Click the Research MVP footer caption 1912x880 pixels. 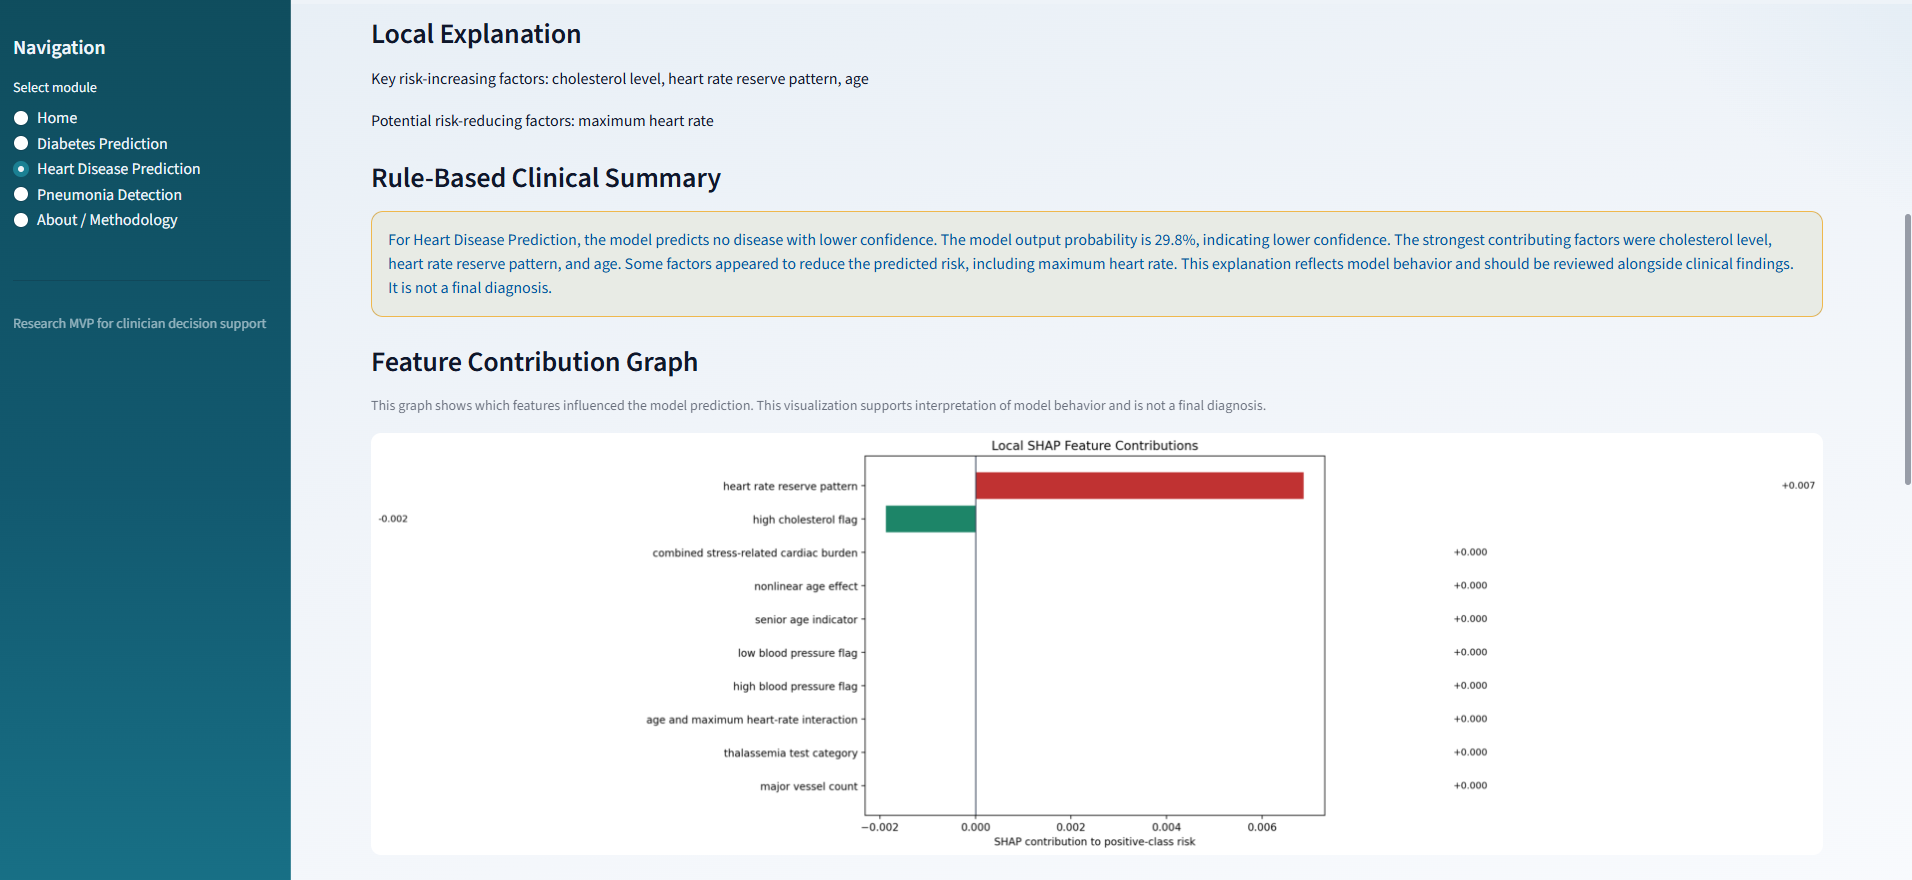139,324
